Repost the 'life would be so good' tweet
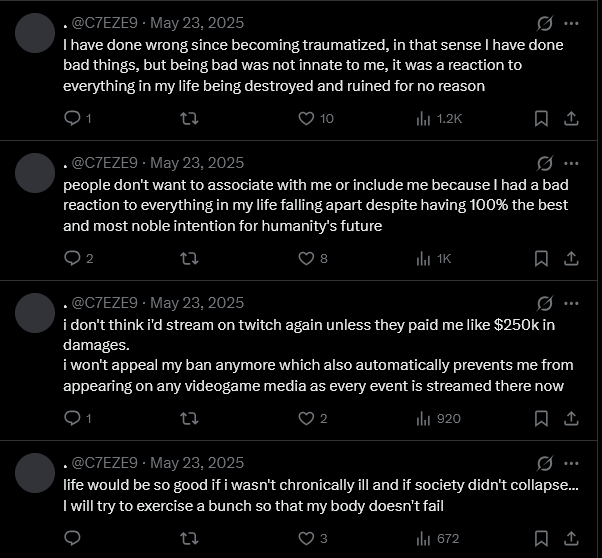This screenshot has height=558, width=602. [189, 538]
